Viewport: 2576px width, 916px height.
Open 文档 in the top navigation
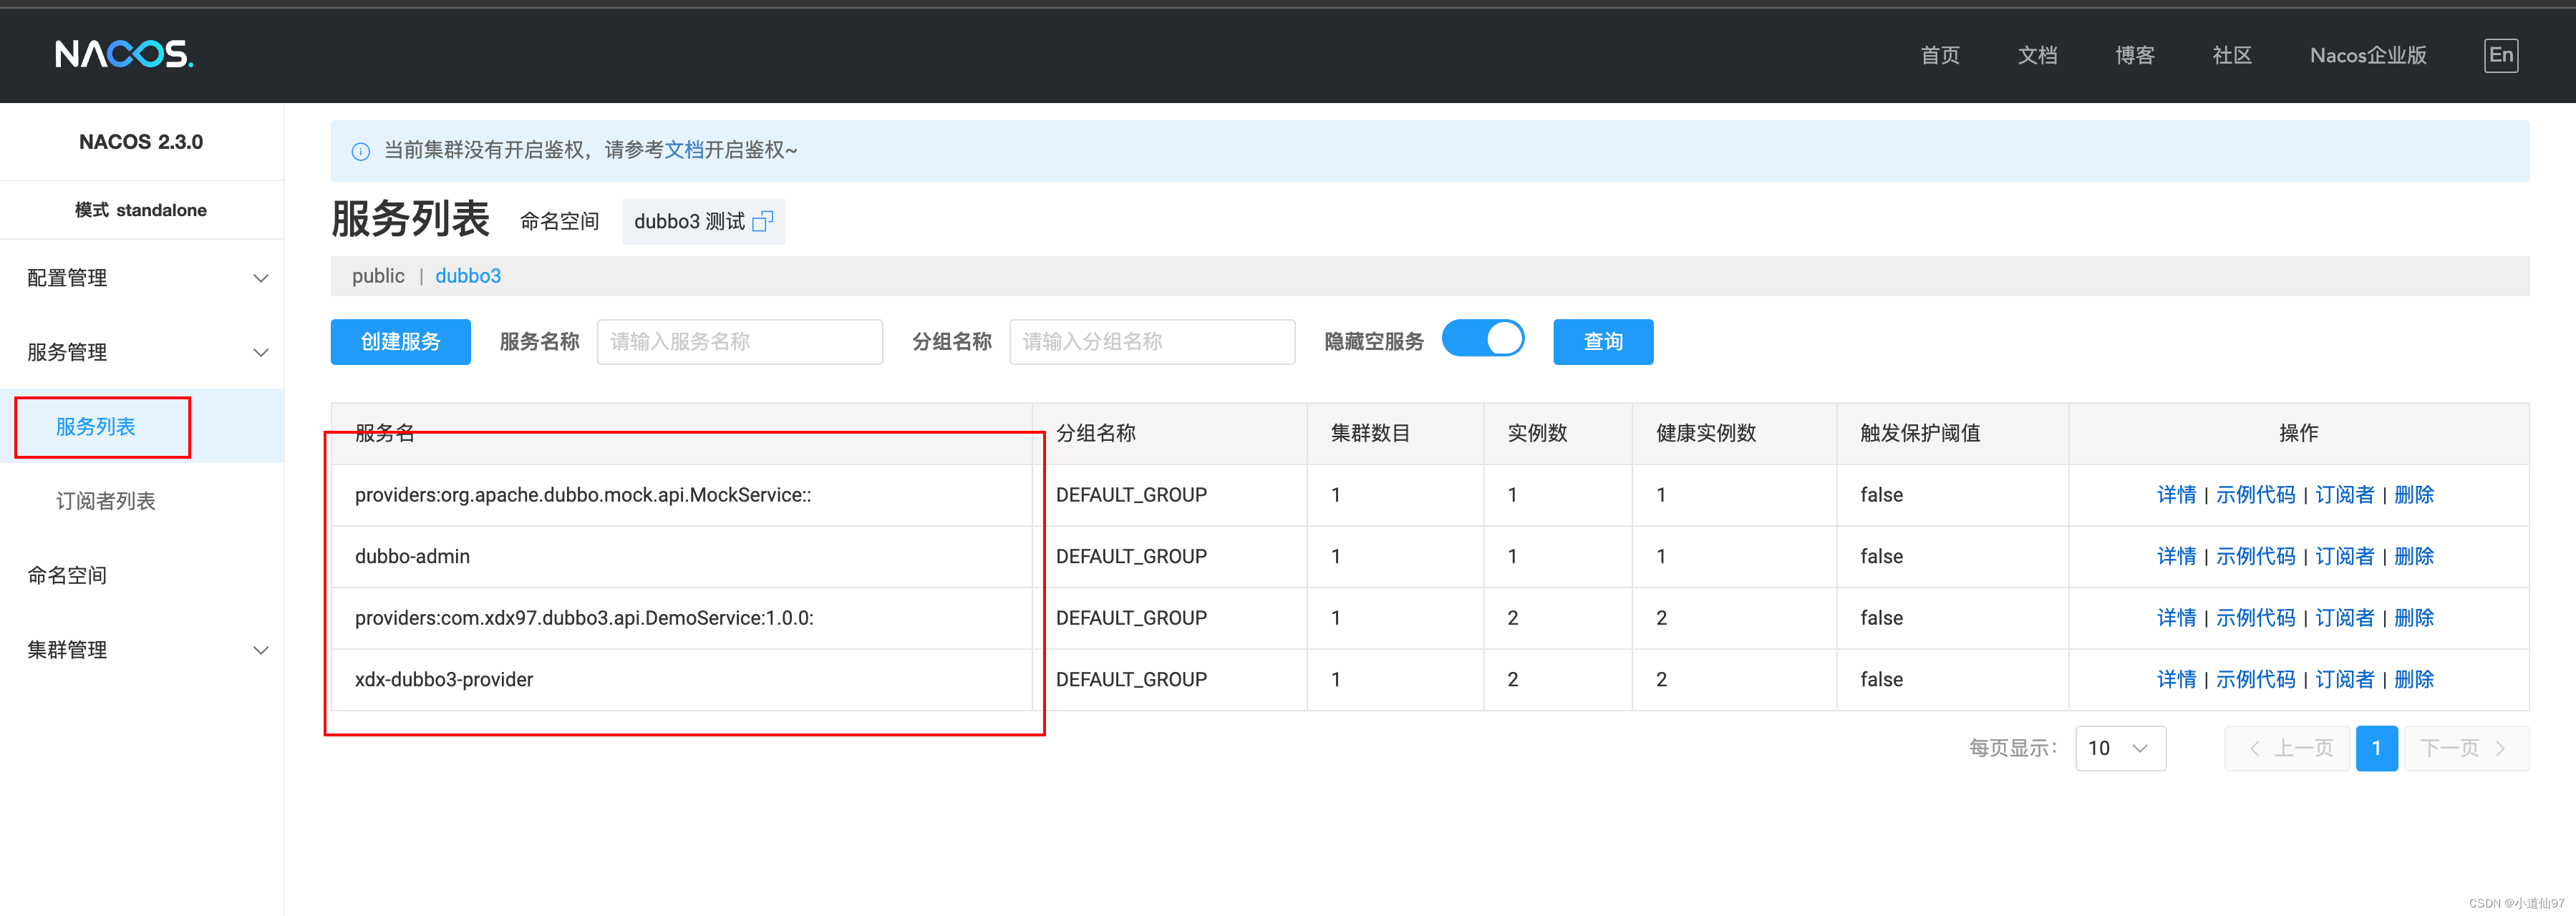coord(2037,55)
